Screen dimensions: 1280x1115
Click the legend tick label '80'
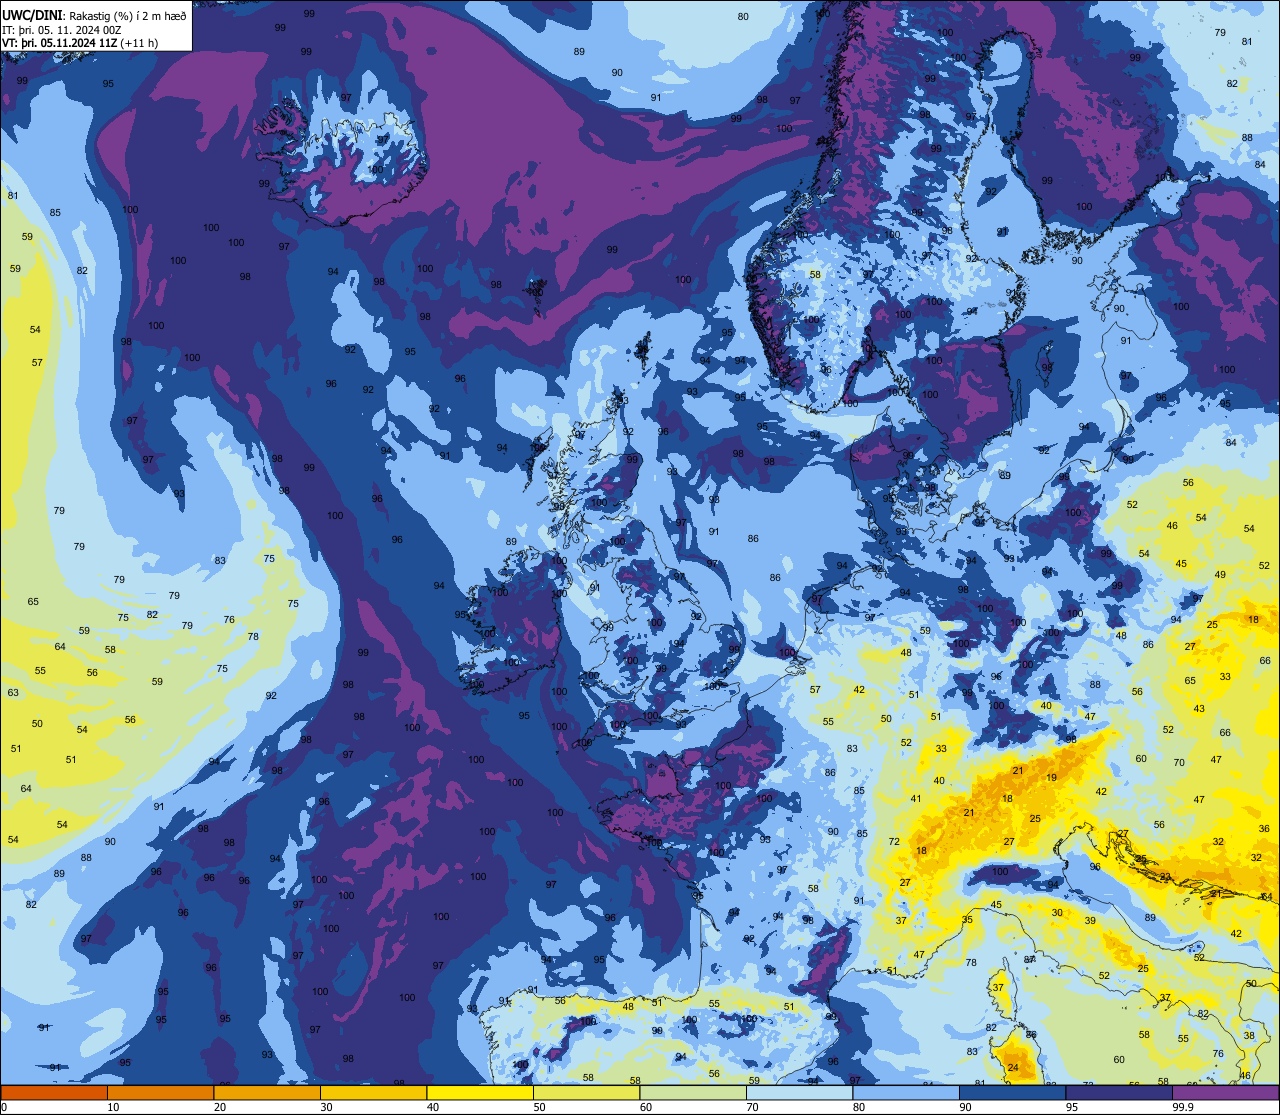click(x=859, y=1107)
